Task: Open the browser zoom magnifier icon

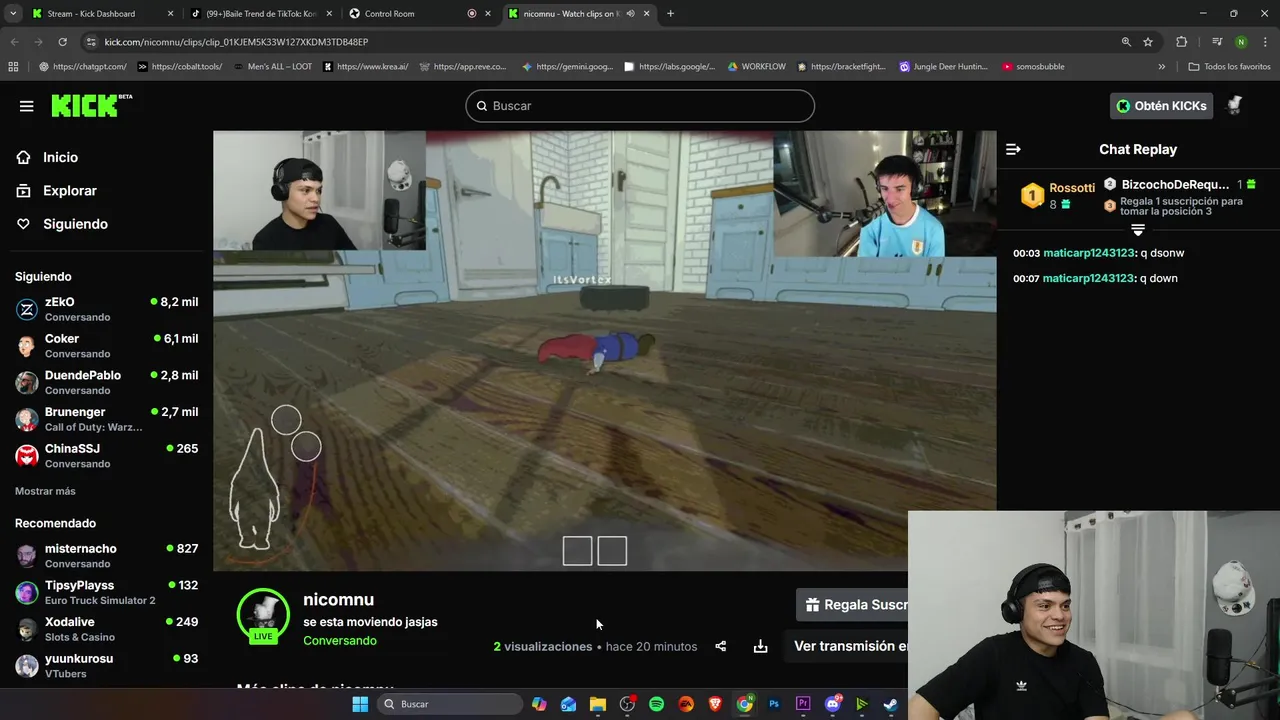Action: [1126, 42]
